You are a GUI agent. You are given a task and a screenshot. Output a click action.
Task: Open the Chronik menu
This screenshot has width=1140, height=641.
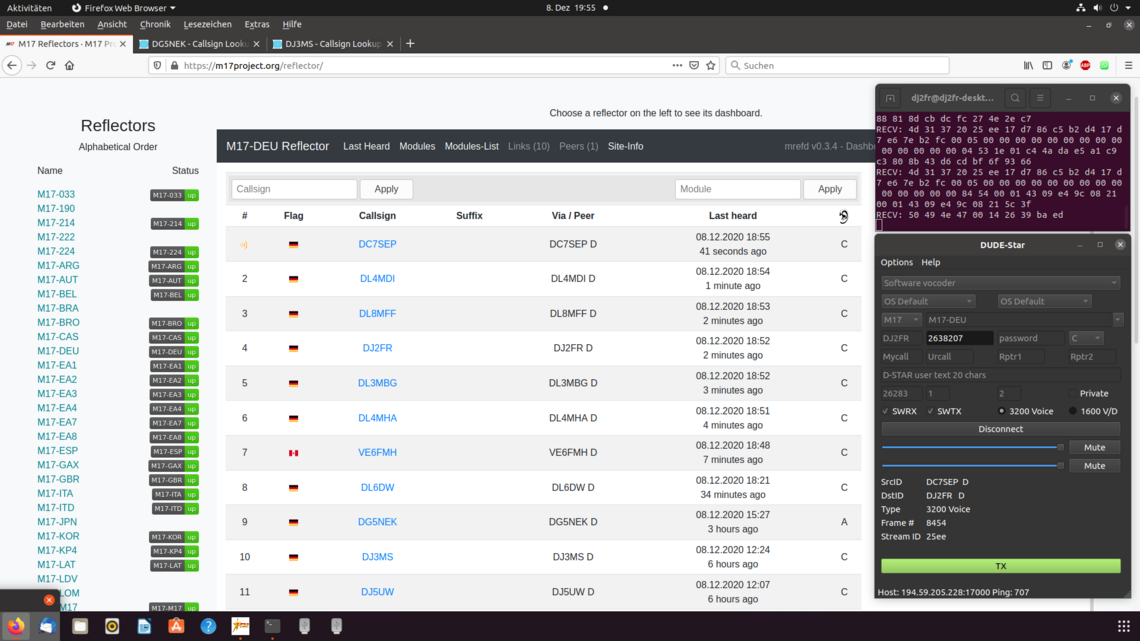tap(155, 24)
